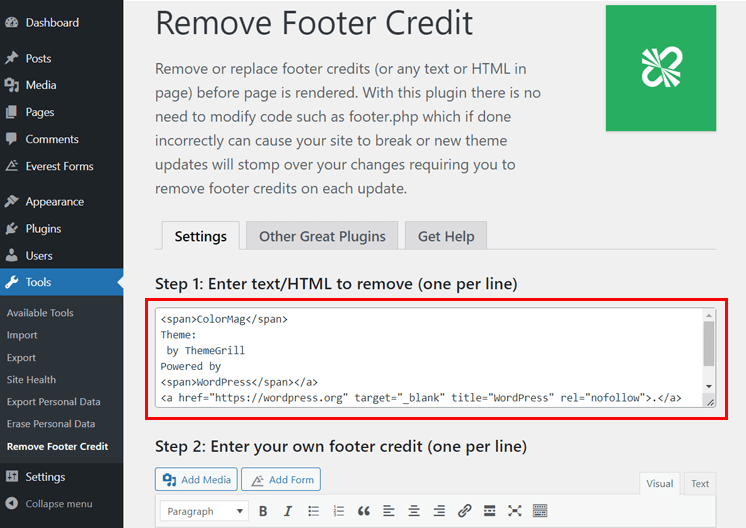Click Add Media button

point(196,479)
